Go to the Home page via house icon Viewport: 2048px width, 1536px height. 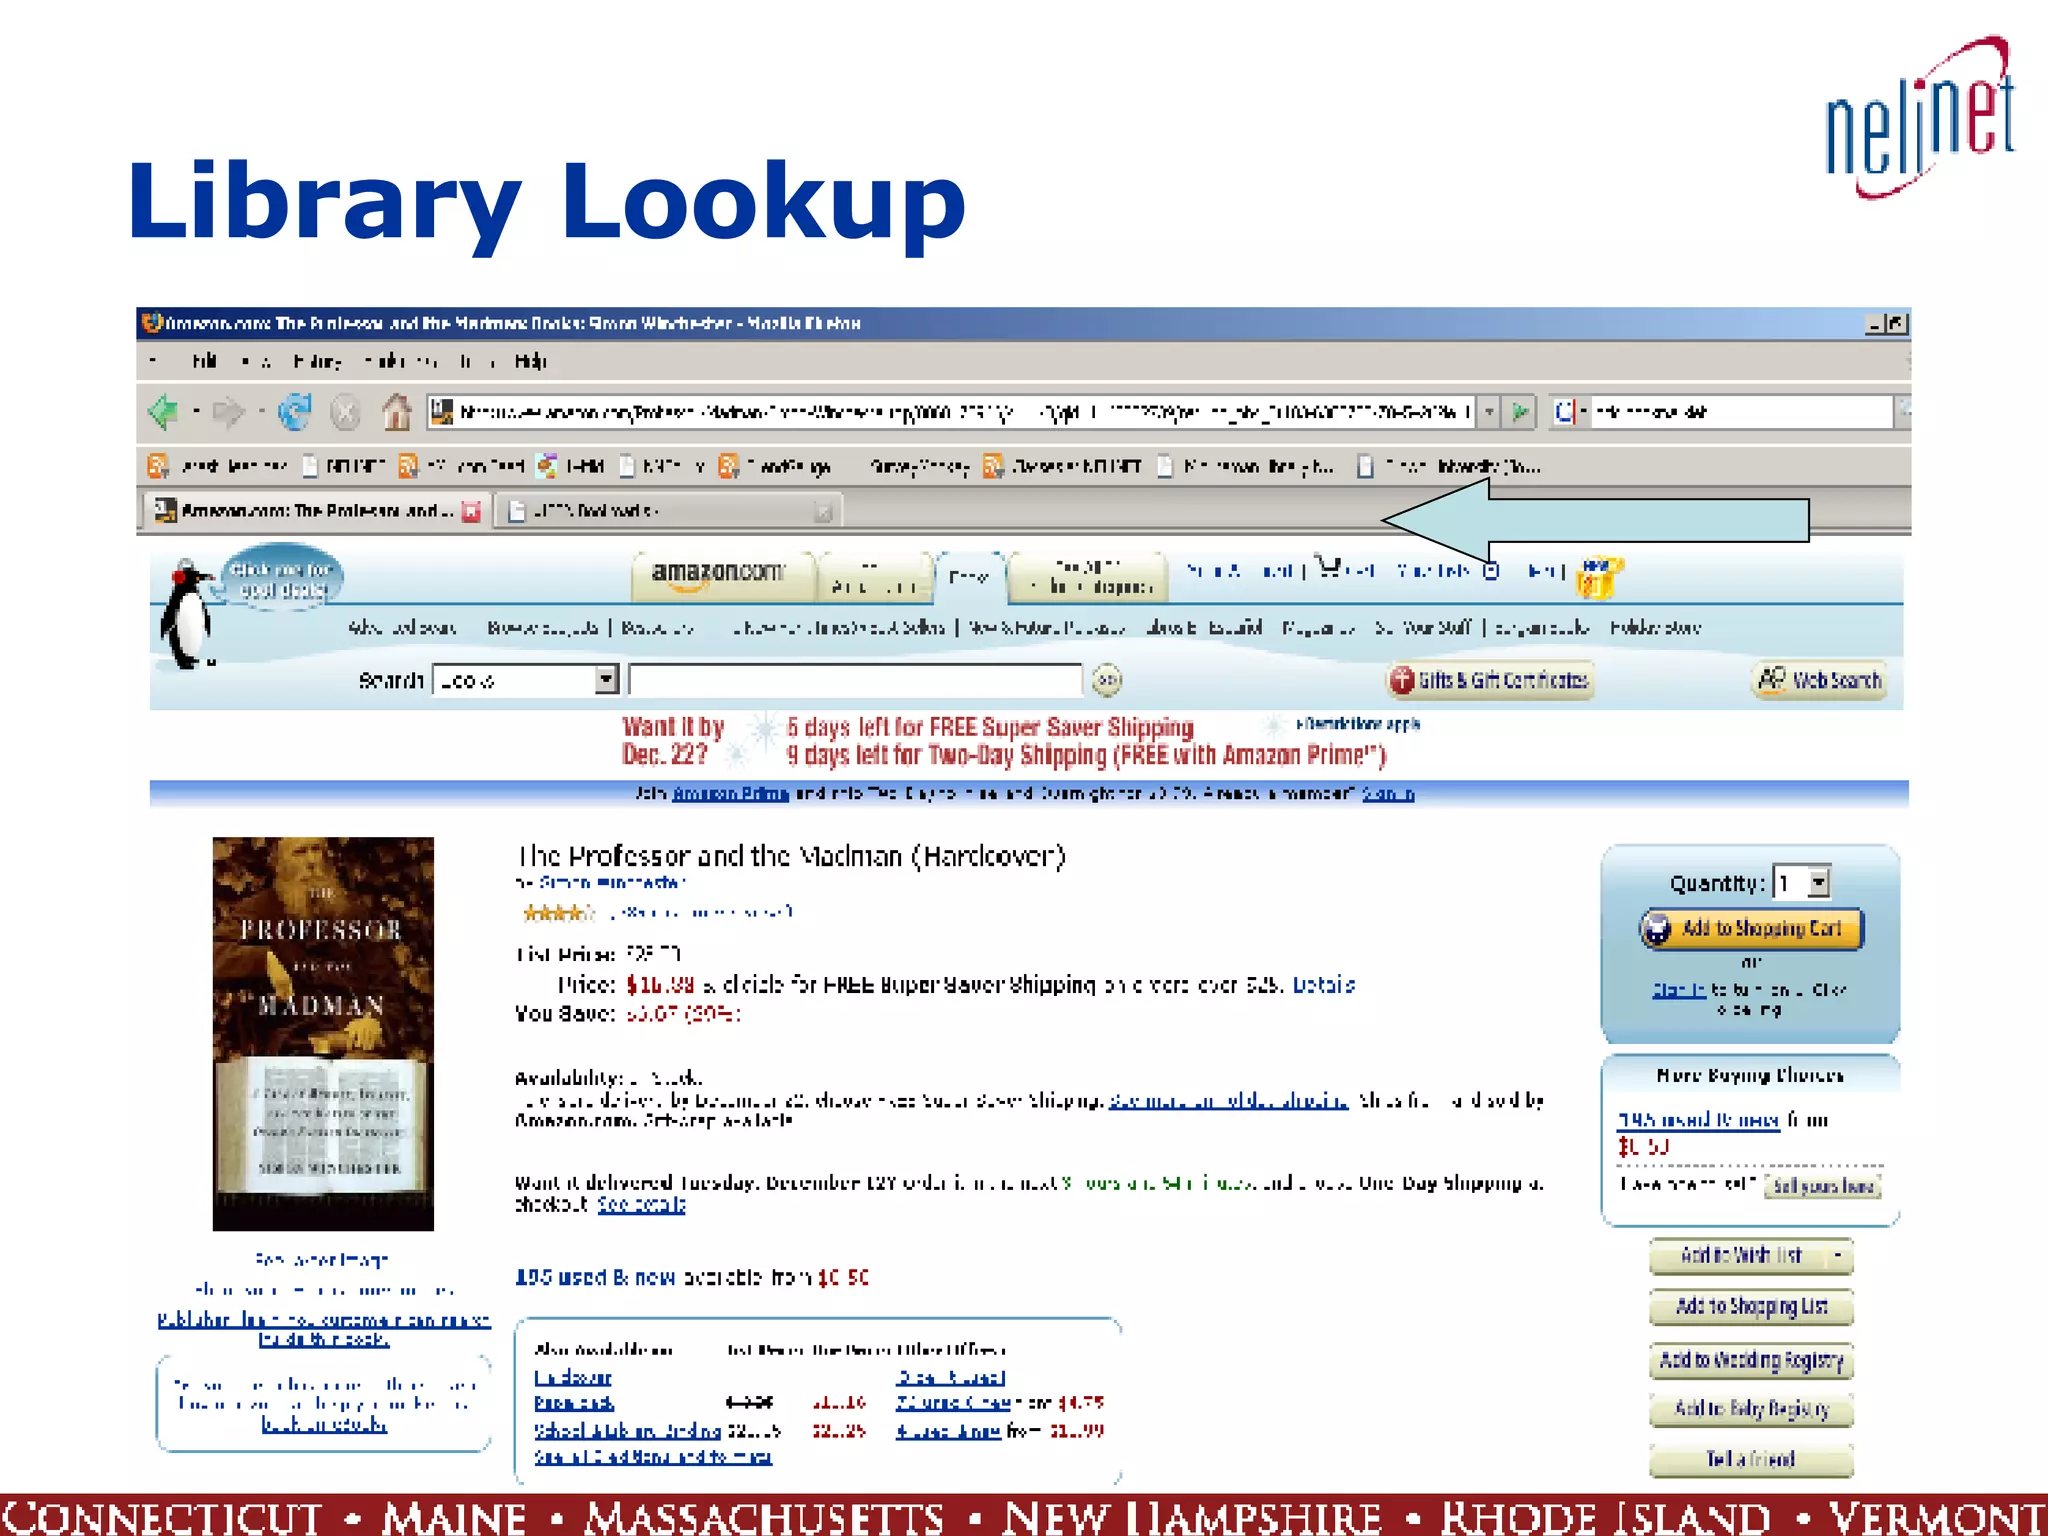coord(397,411)
